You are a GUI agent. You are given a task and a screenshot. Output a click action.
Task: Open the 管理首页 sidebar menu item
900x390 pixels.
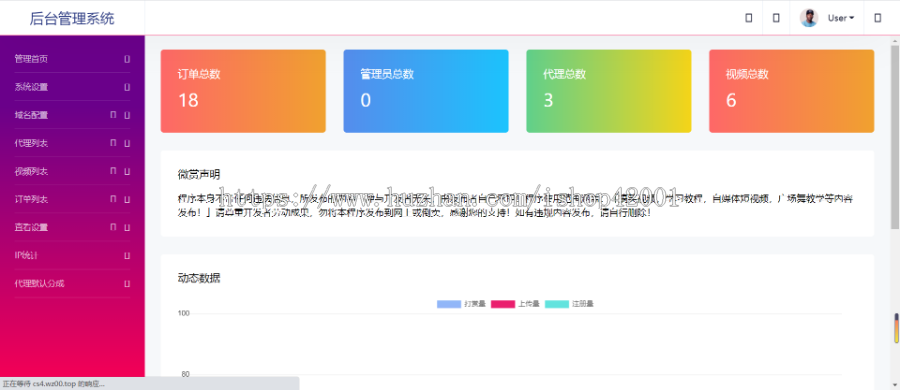72,59
